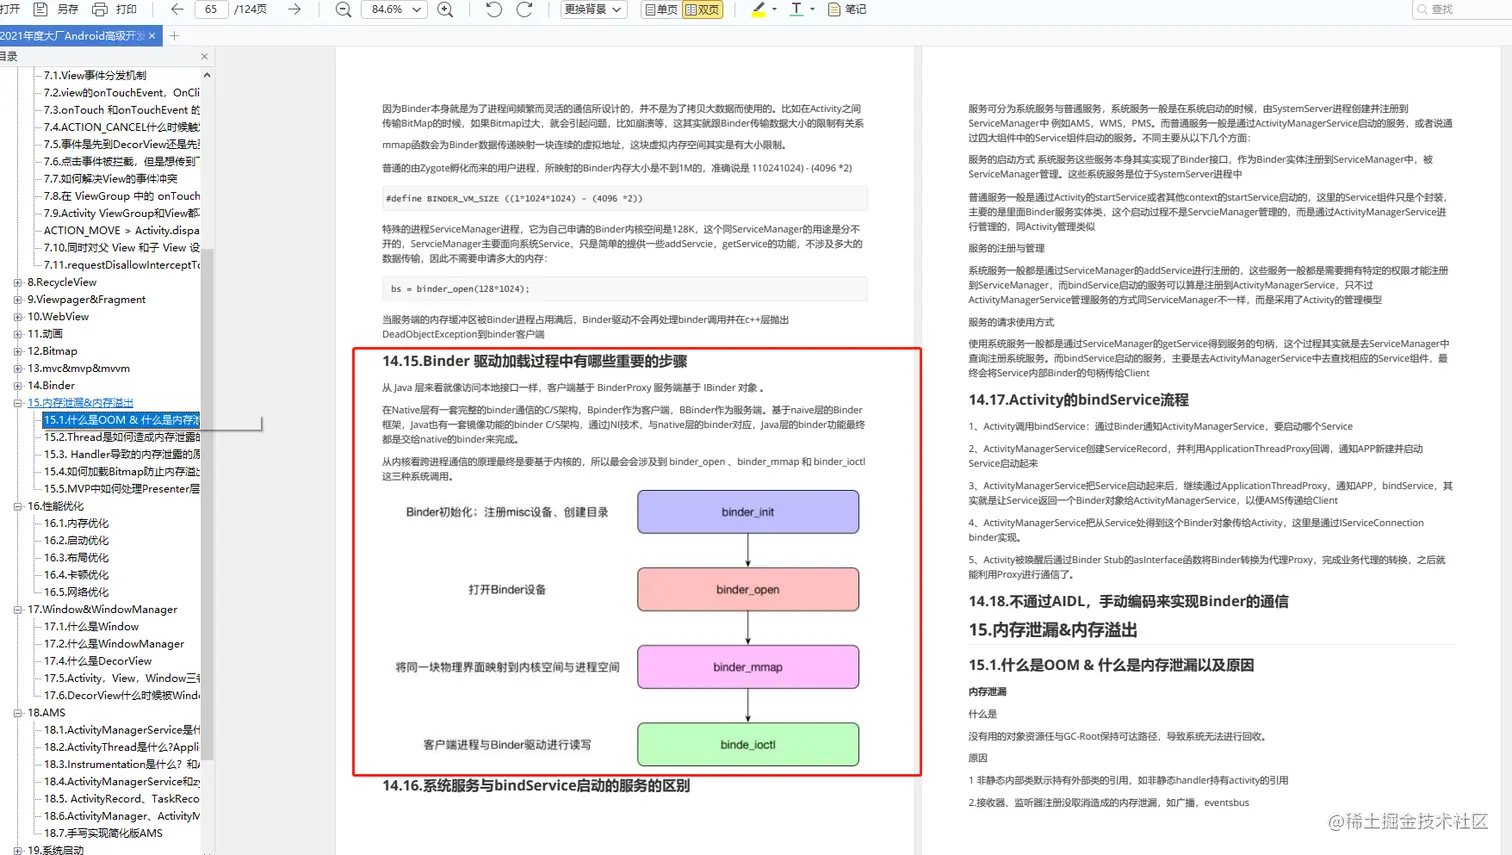Open outline item 16.1.内存优化
The height and width of the screenshot is (855, 1512).
tap(76, 524)
